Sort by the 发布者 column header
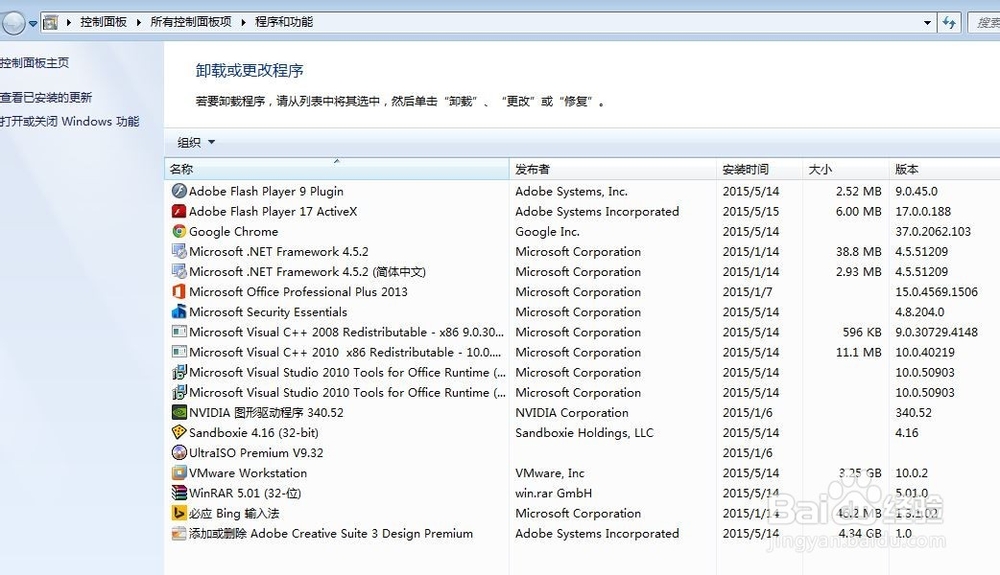Viewport: 1000px width, 575px height. tap(612, 169)
